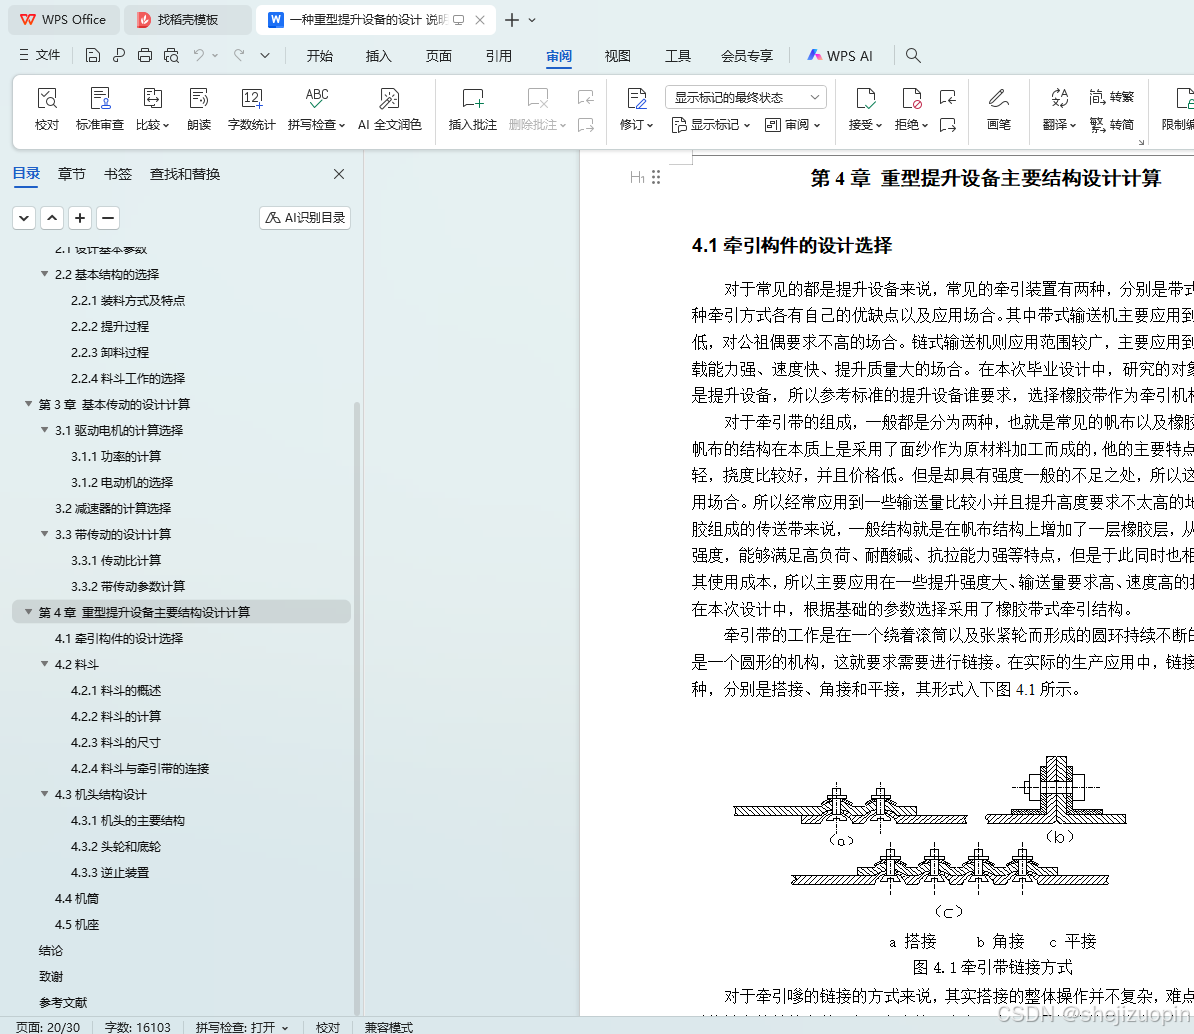Click the print icon in quick toolbar
The height and width of the screenshot is (1034, 1194).
point(145,55)
